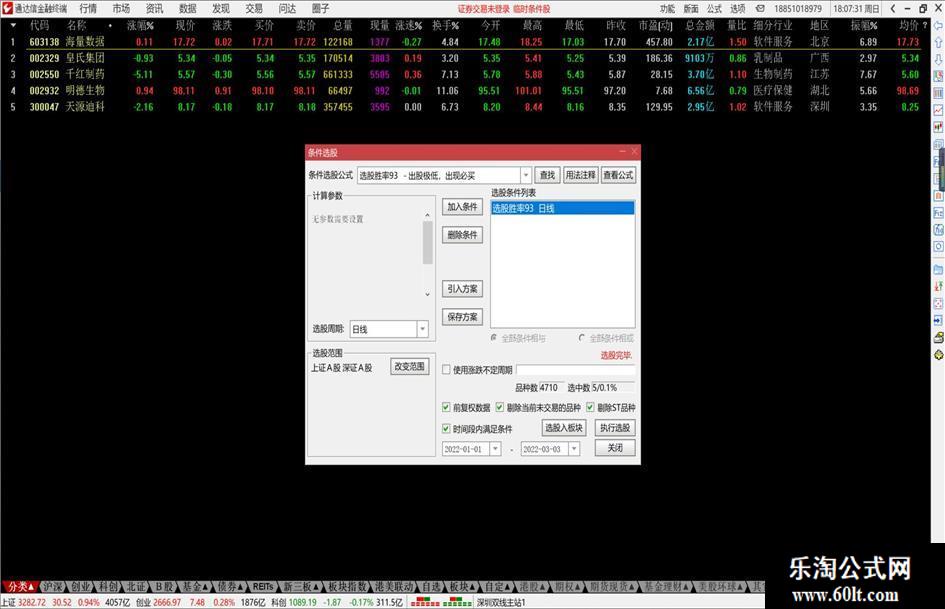The image size is (945, 609).
Task: Uncheck the 剔除ST品种 checkbox
Action: (x=590, y=408)
